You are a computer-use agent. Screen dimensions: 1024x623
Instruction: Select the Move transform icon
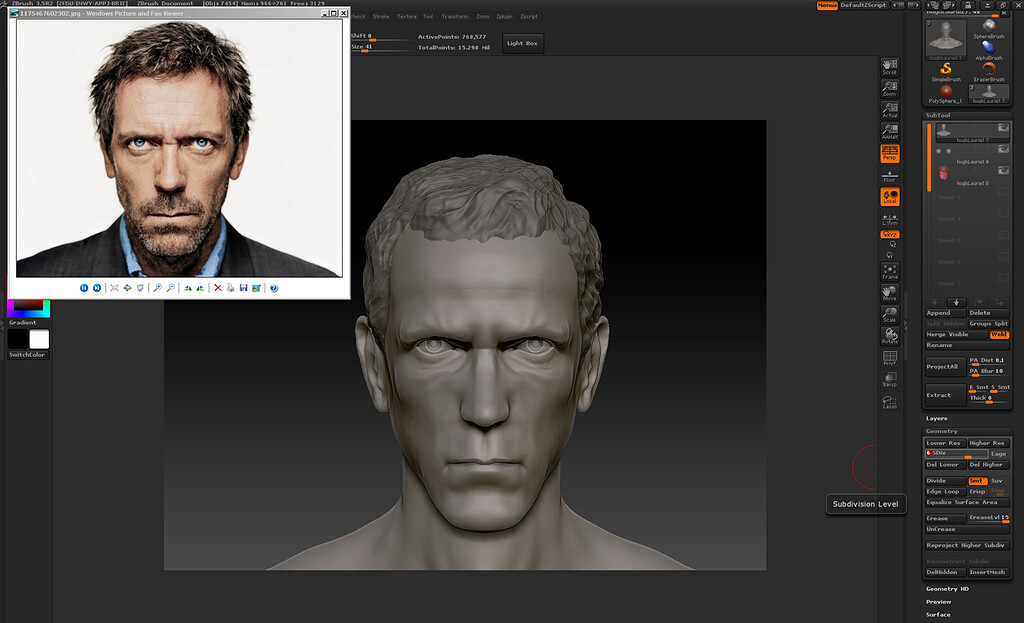point(889,293)
